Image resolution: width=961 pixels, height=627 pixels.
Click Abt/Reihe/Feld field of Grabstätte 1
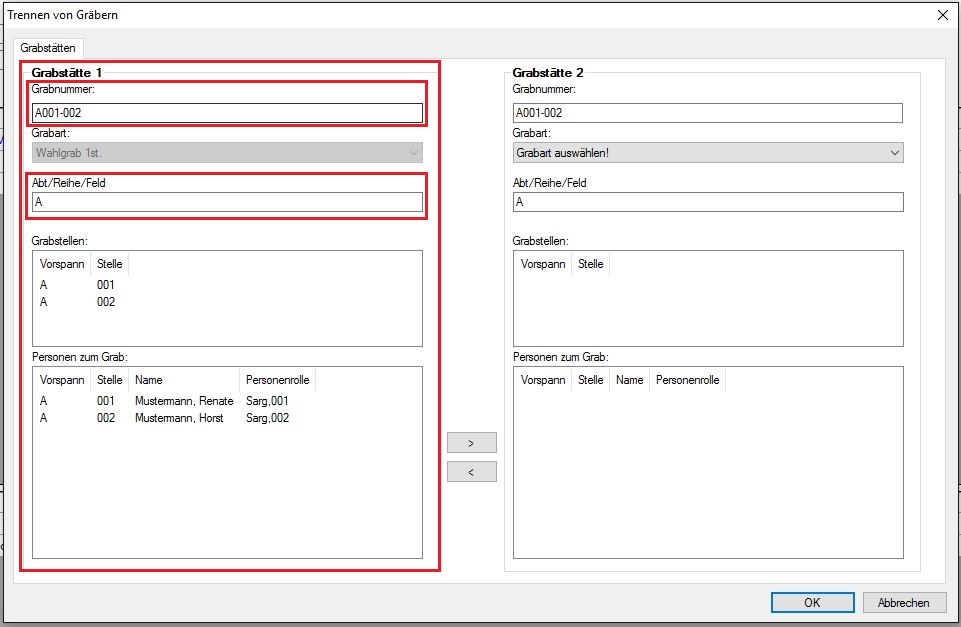tap(227, 202)
